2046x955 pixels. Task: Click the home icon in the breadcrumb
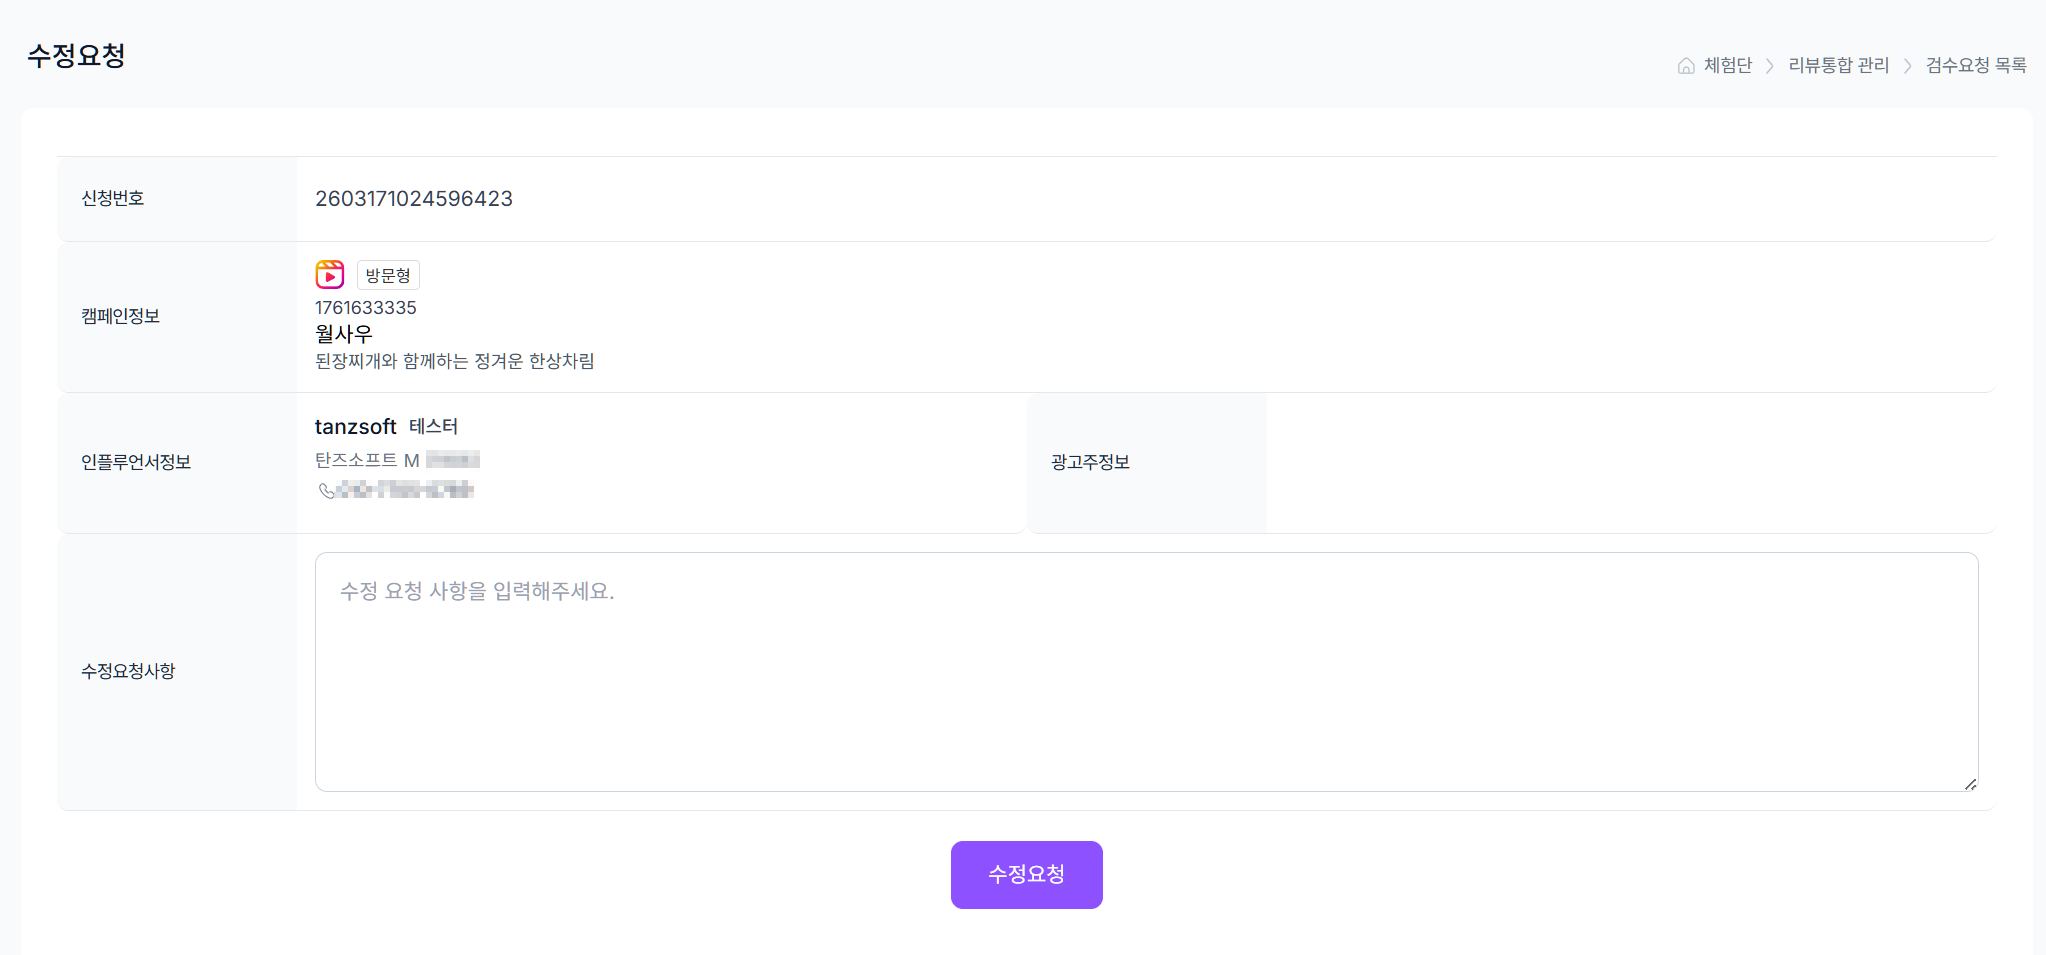tap(1686, 66)
